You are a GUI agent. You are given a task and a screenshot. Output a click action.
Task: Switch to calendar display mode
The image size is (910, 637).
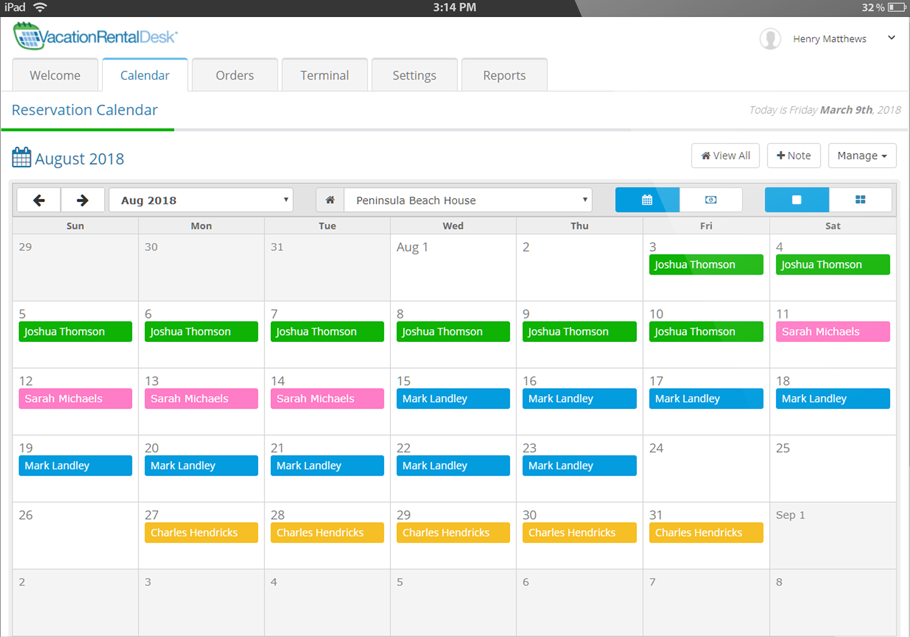pyautogui.click(x=647, y=200)
